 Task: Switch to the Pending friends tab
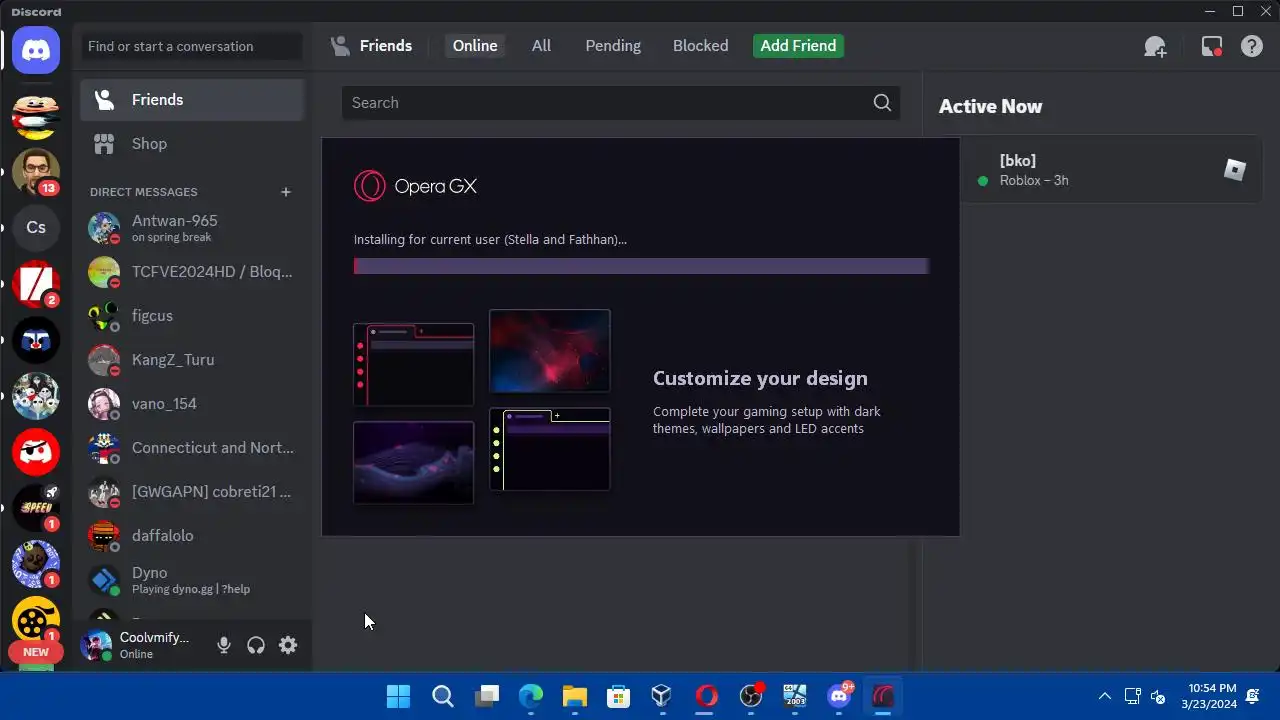pyautogui.click(x=613, y=46)
